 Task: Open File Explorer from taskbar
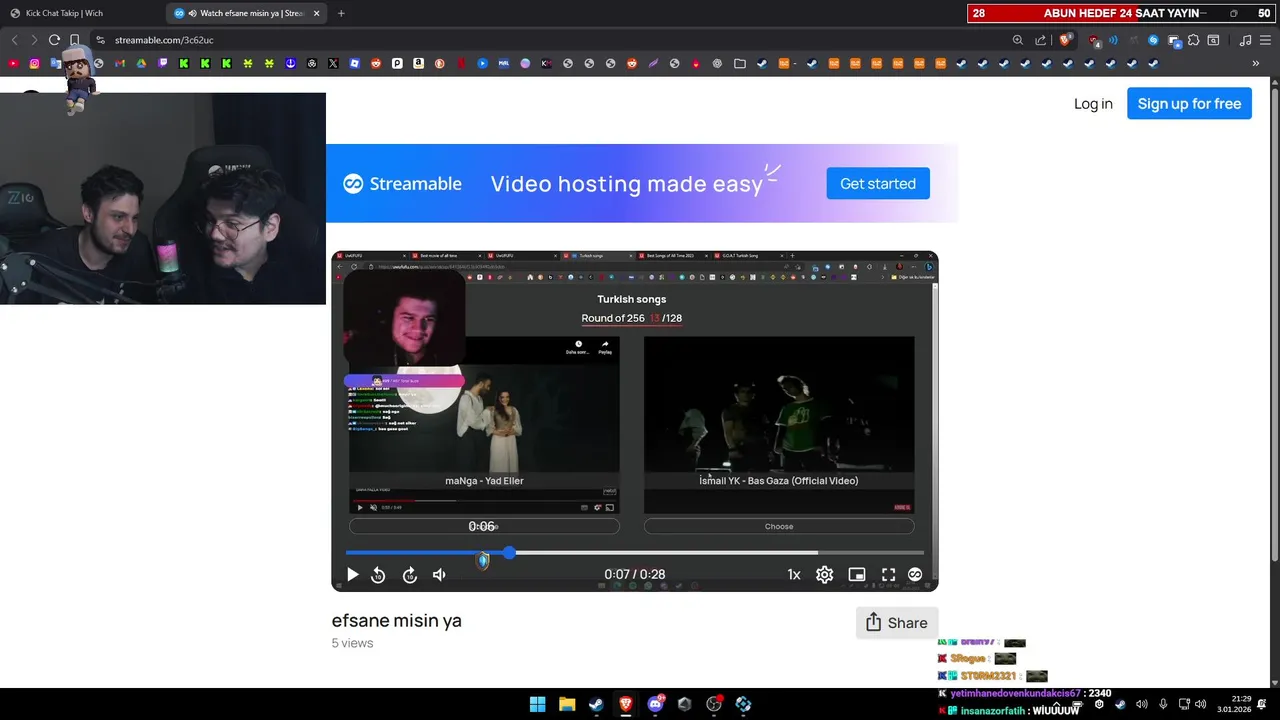tap(567, 704)
